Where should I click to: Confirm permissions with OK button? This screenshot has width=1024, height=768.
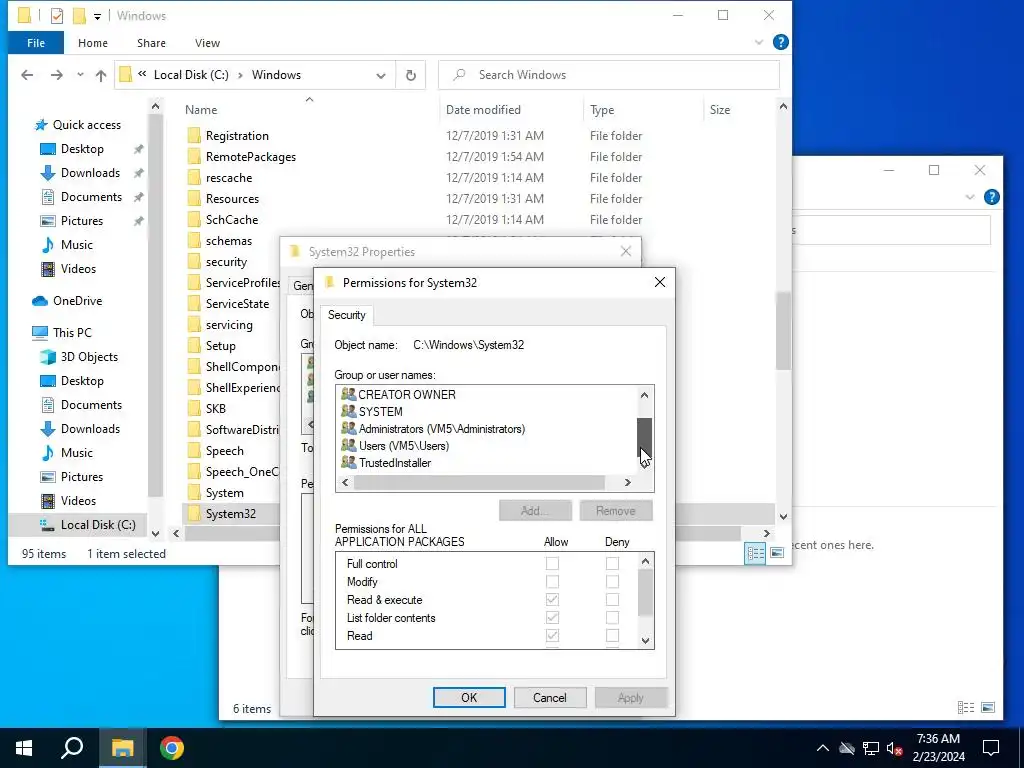(469, 697)
